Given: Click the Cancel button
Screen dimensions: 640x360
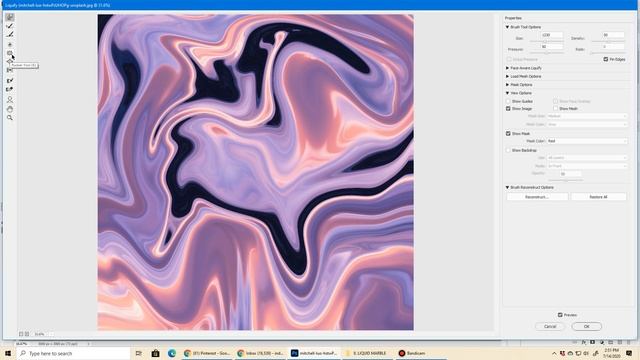Looking at the screenshot, I should (550, 326).
